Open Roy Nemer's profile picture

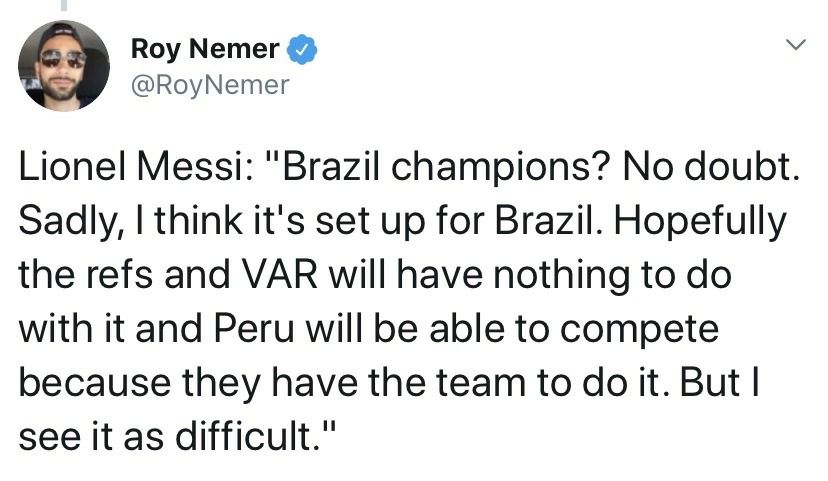tap(64, 65)
